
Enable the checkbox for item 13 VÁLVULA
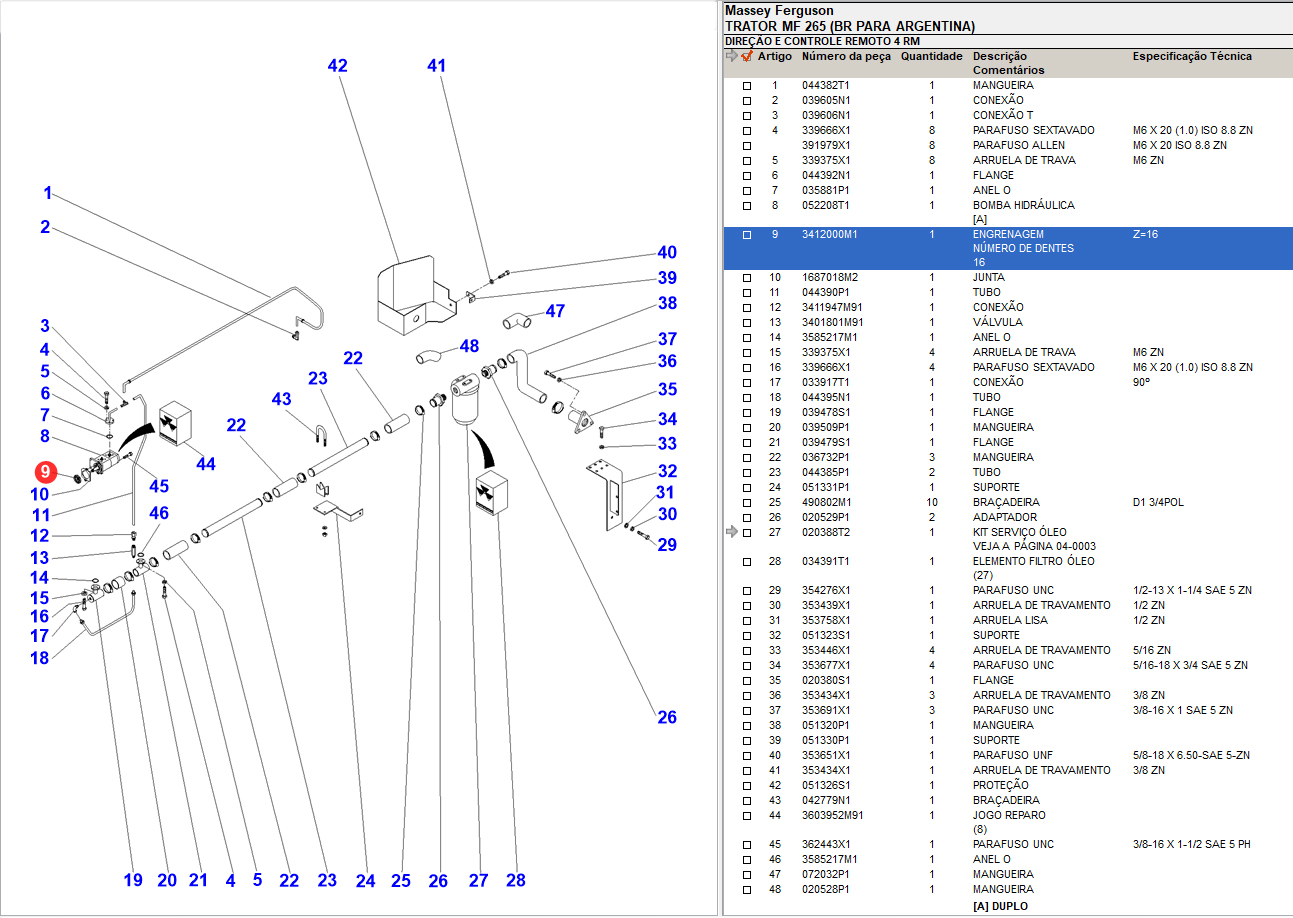[746, 323]
